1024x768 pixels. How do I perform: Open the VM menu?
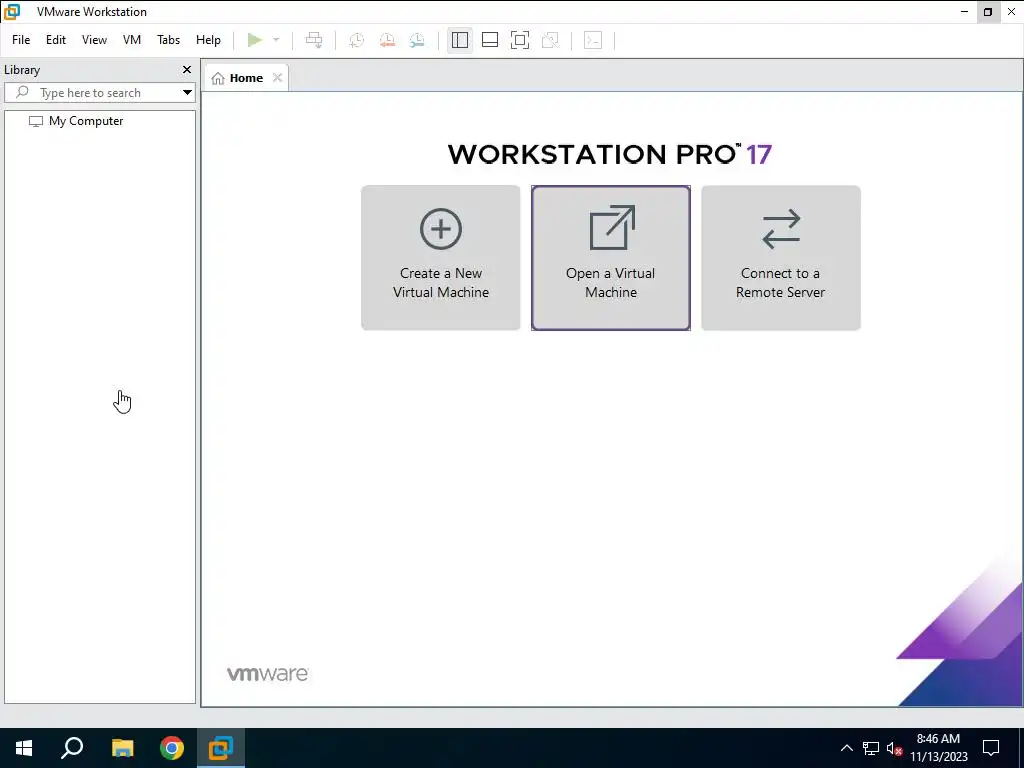tap(132, 40)
